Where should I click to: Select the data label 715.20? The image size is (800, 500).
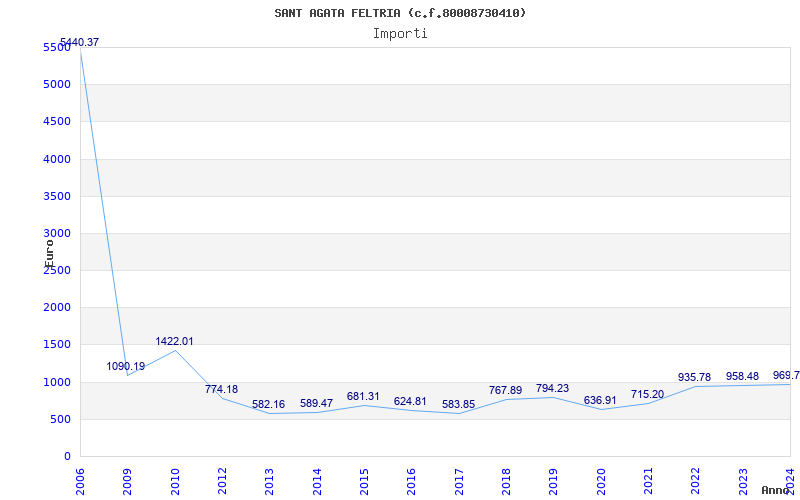pyautogui.click(x=647, y=394)
